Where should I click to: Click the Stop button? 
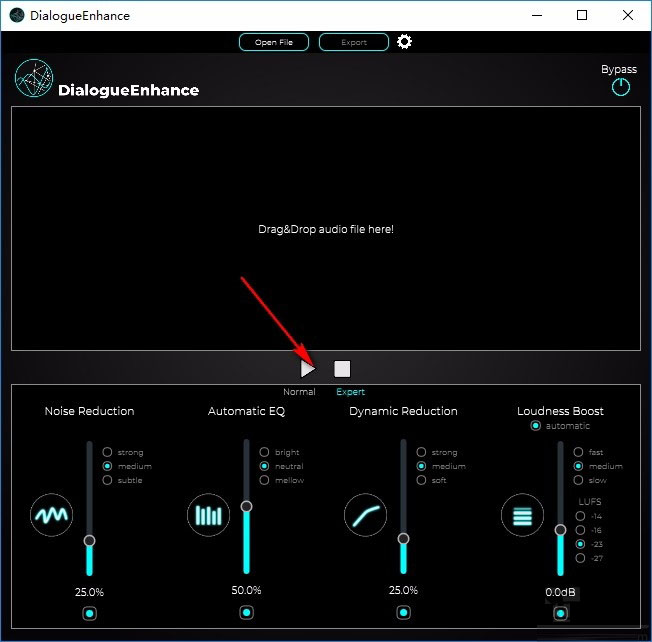click(x=342, y=369)
